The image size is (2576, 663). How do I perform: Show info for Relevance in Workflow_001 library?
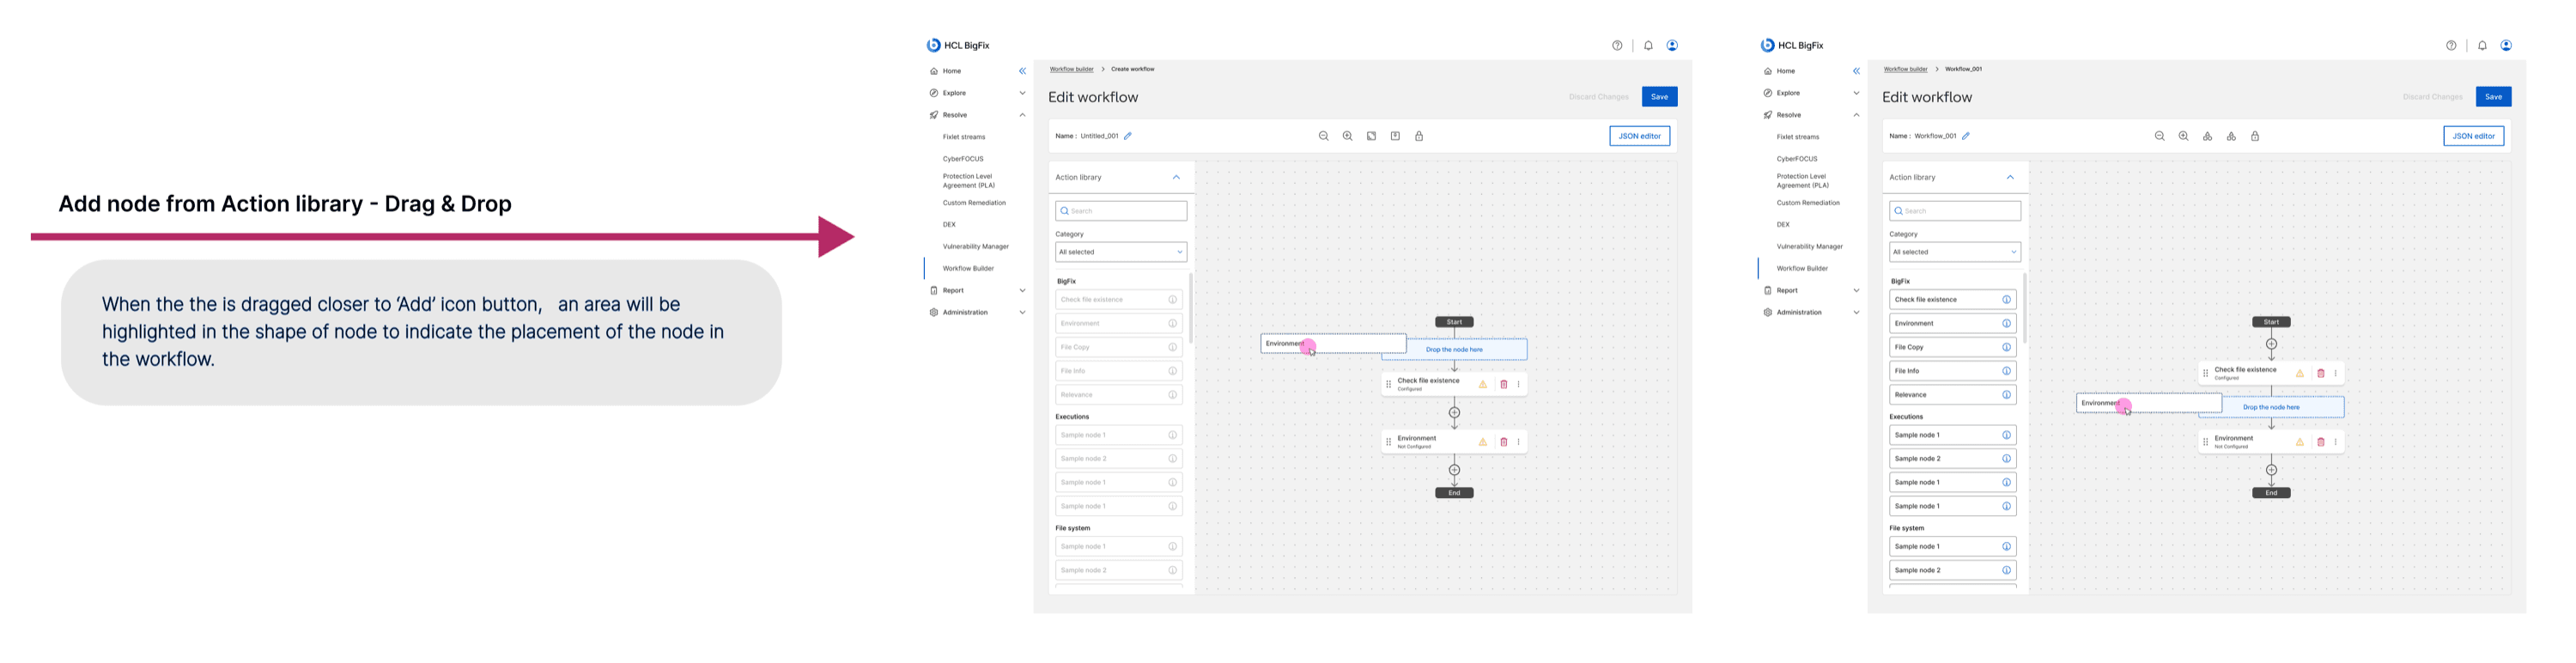click(2006, 395)
